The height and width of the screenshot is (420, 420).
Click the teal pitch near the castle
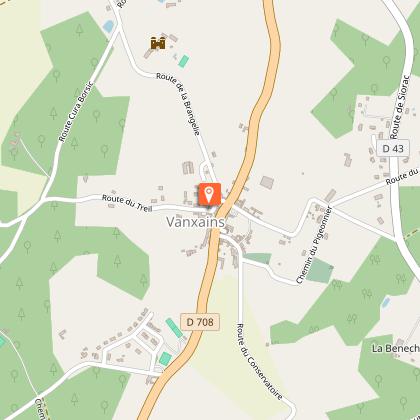pyautogui.click(x=183, y=61)
